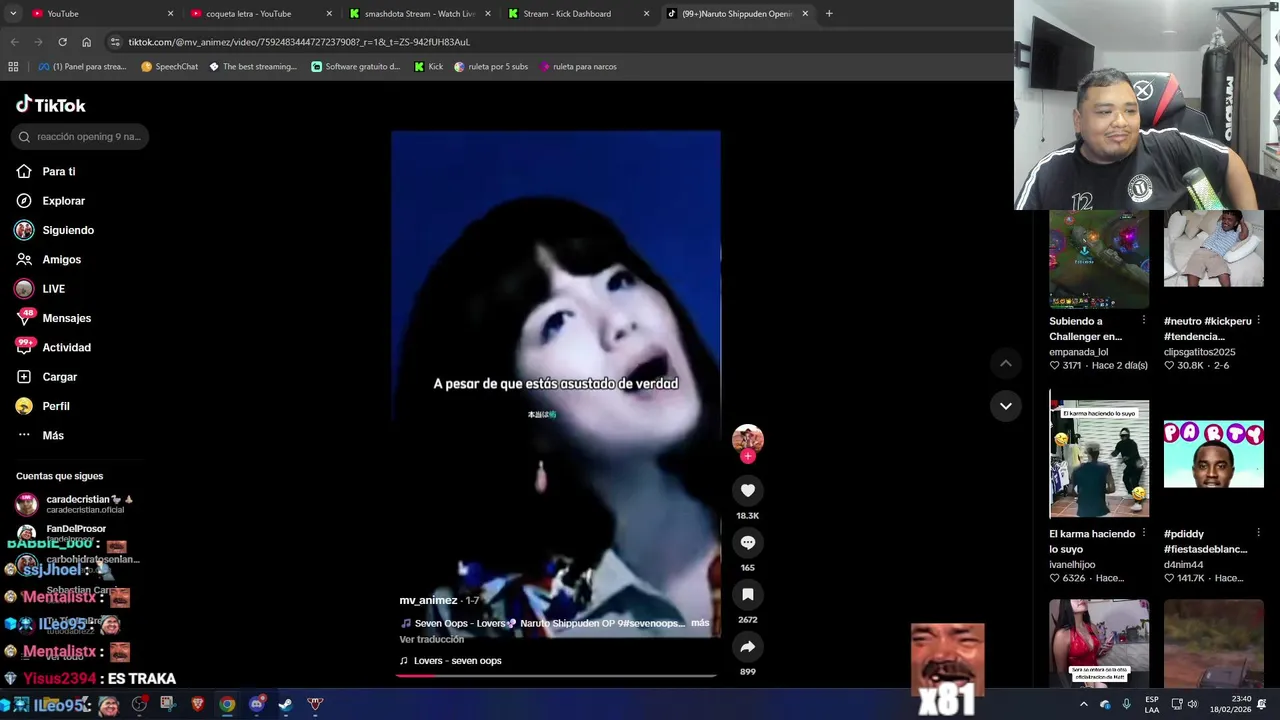1280x720 pixels.
Task: Click Cargar to upload a video
Action: pyautogui.click(x=46, y=377)
